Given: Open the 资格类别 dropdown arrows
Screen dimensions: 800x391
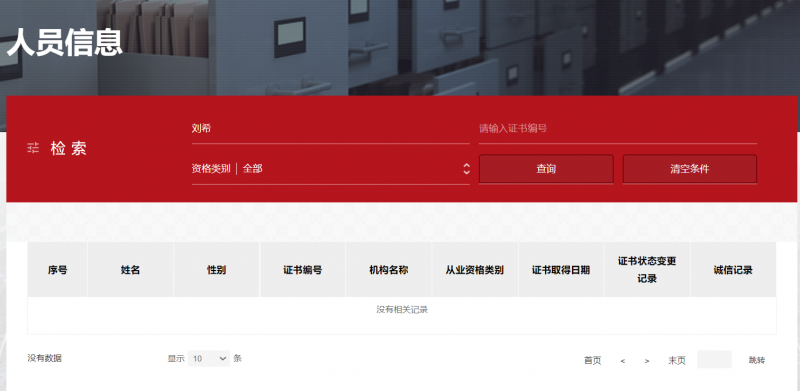Looking at the screenshot, I should (466, 168).
